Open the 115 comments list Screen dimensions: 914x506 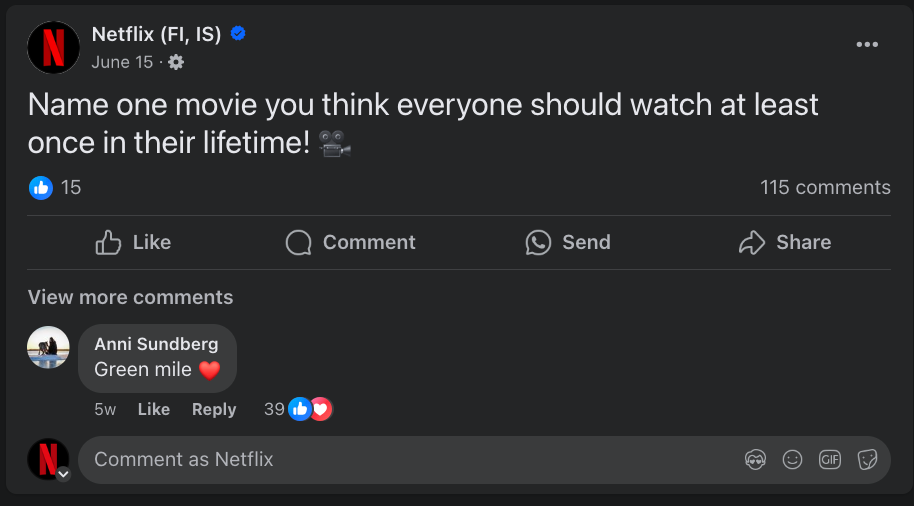825,188
